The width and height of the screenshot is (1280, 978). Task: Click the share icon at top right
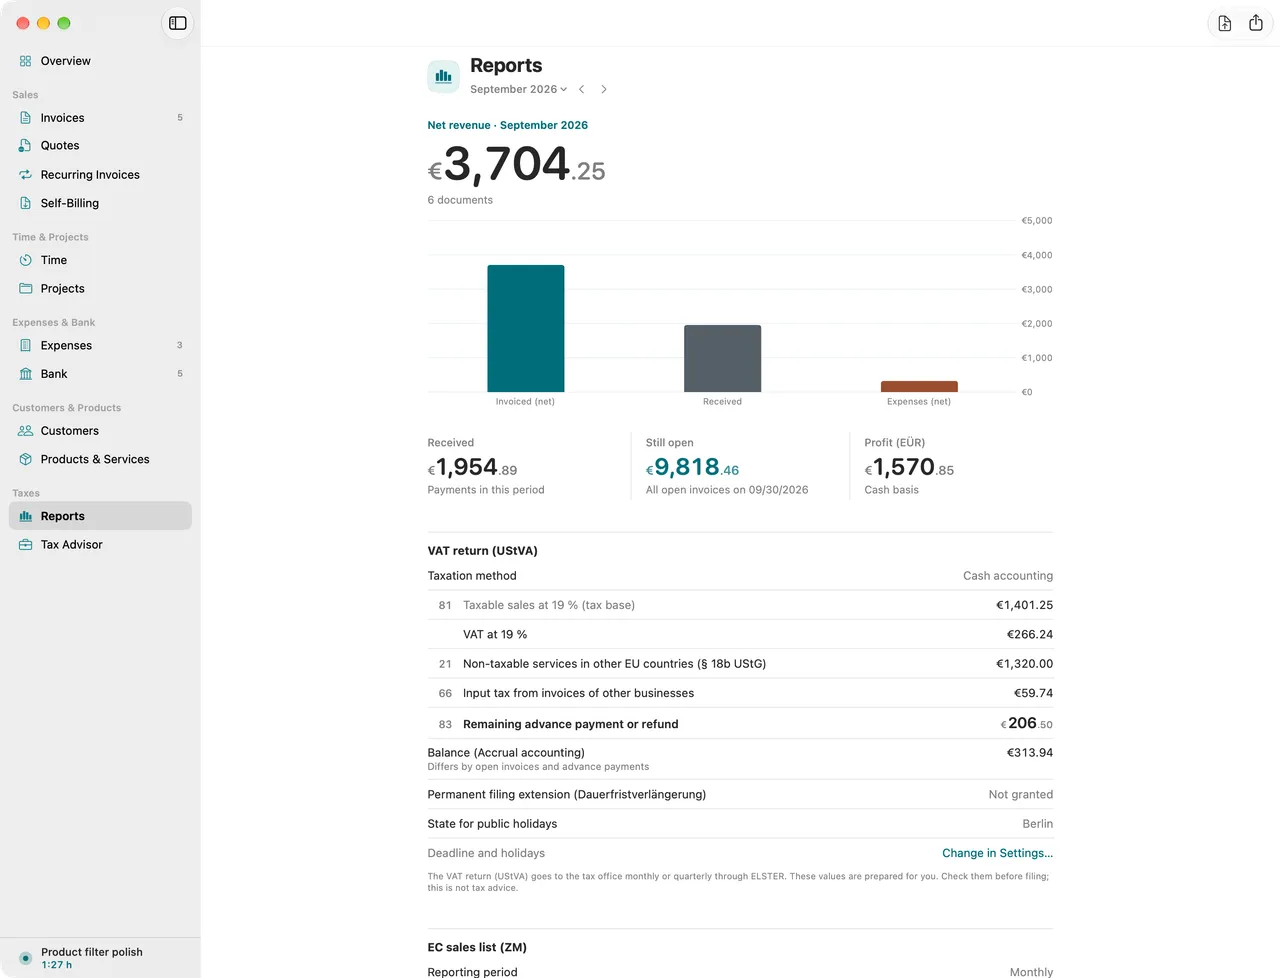point(1256,23)
